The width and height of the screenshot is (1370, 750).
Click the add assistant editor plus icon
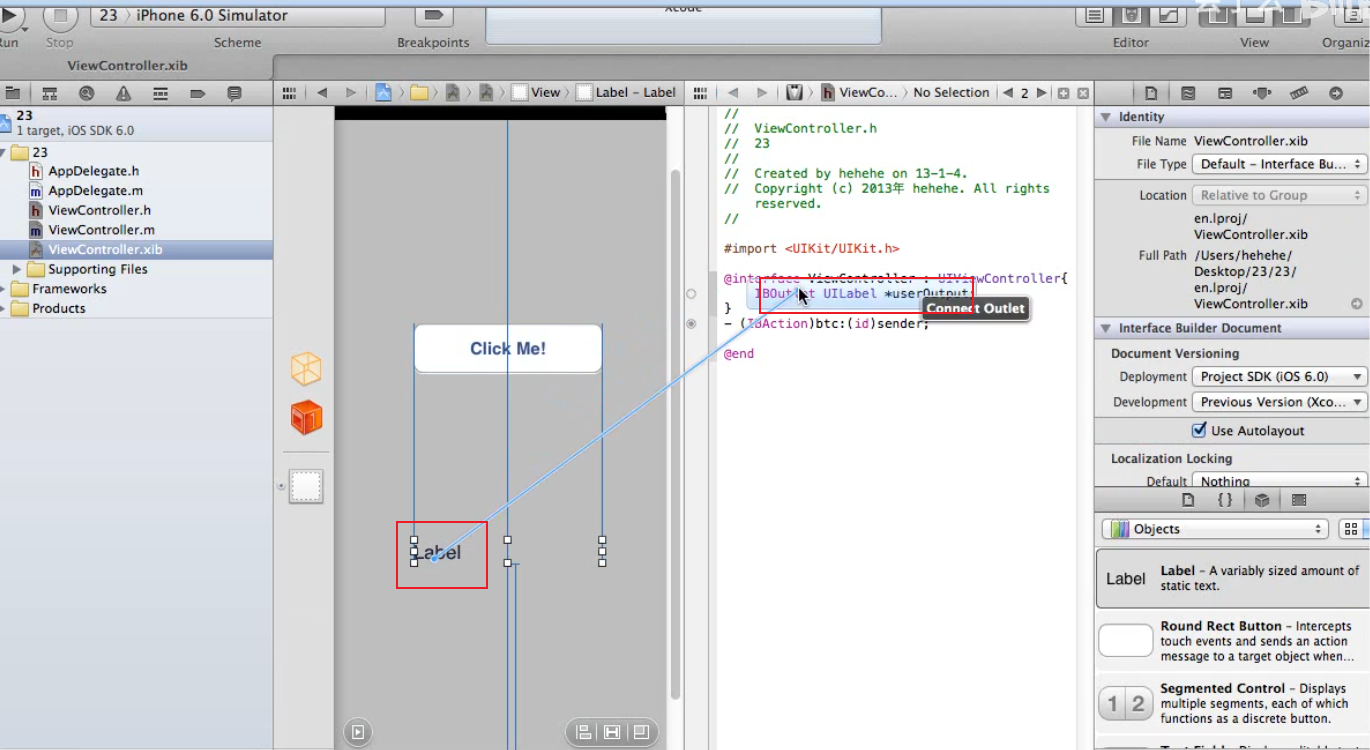(1064, 93)
